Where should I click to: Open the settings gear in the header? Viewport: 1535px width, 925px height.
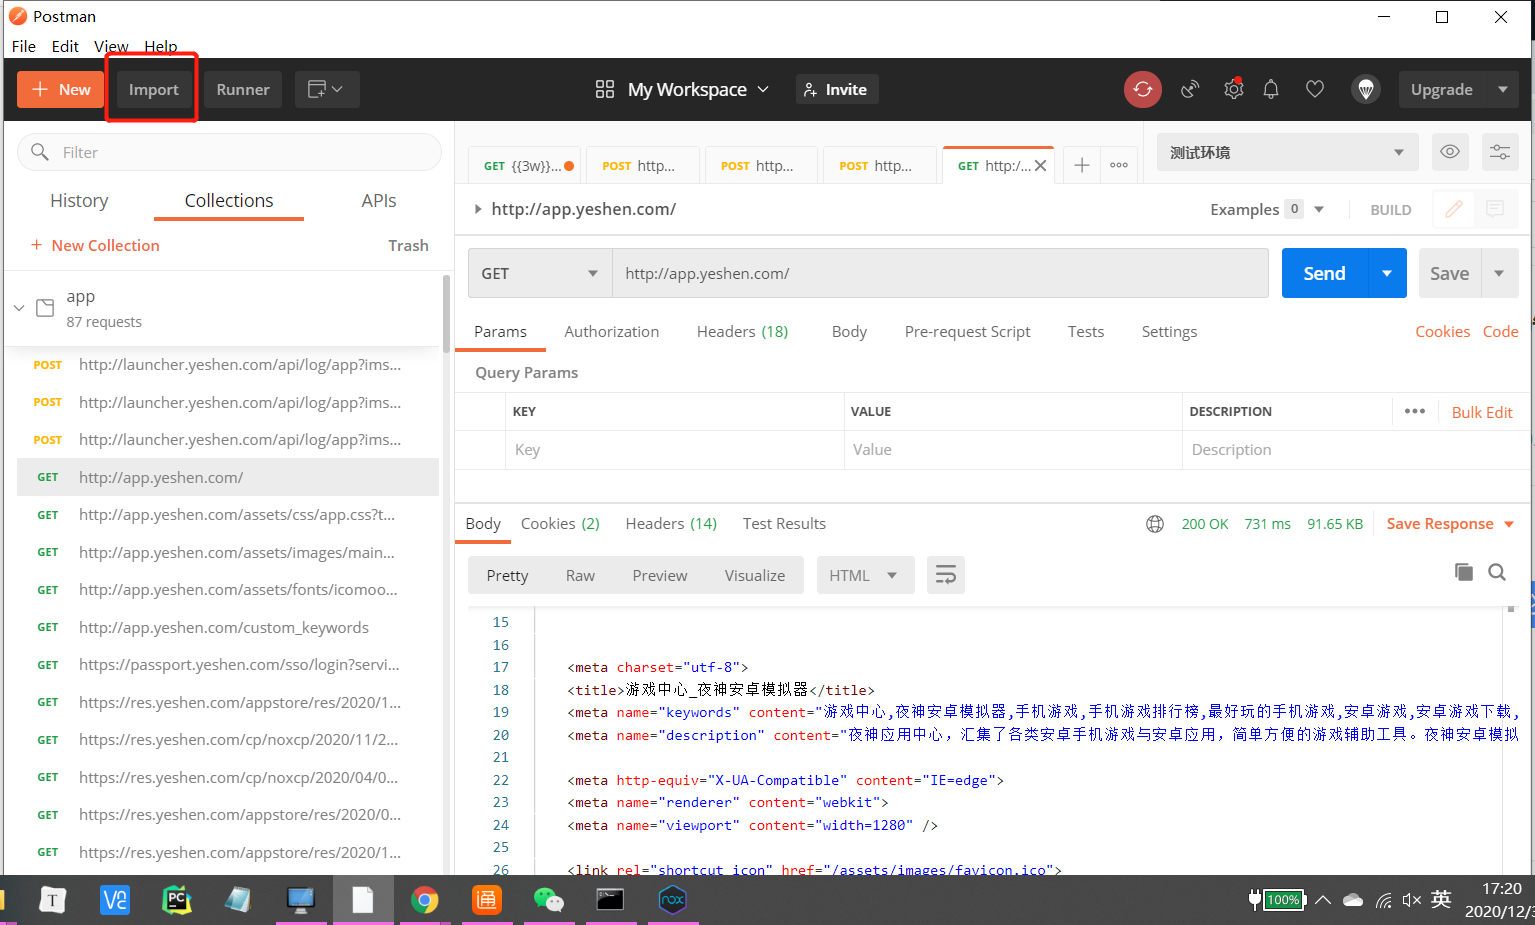tap(1234, 89)
